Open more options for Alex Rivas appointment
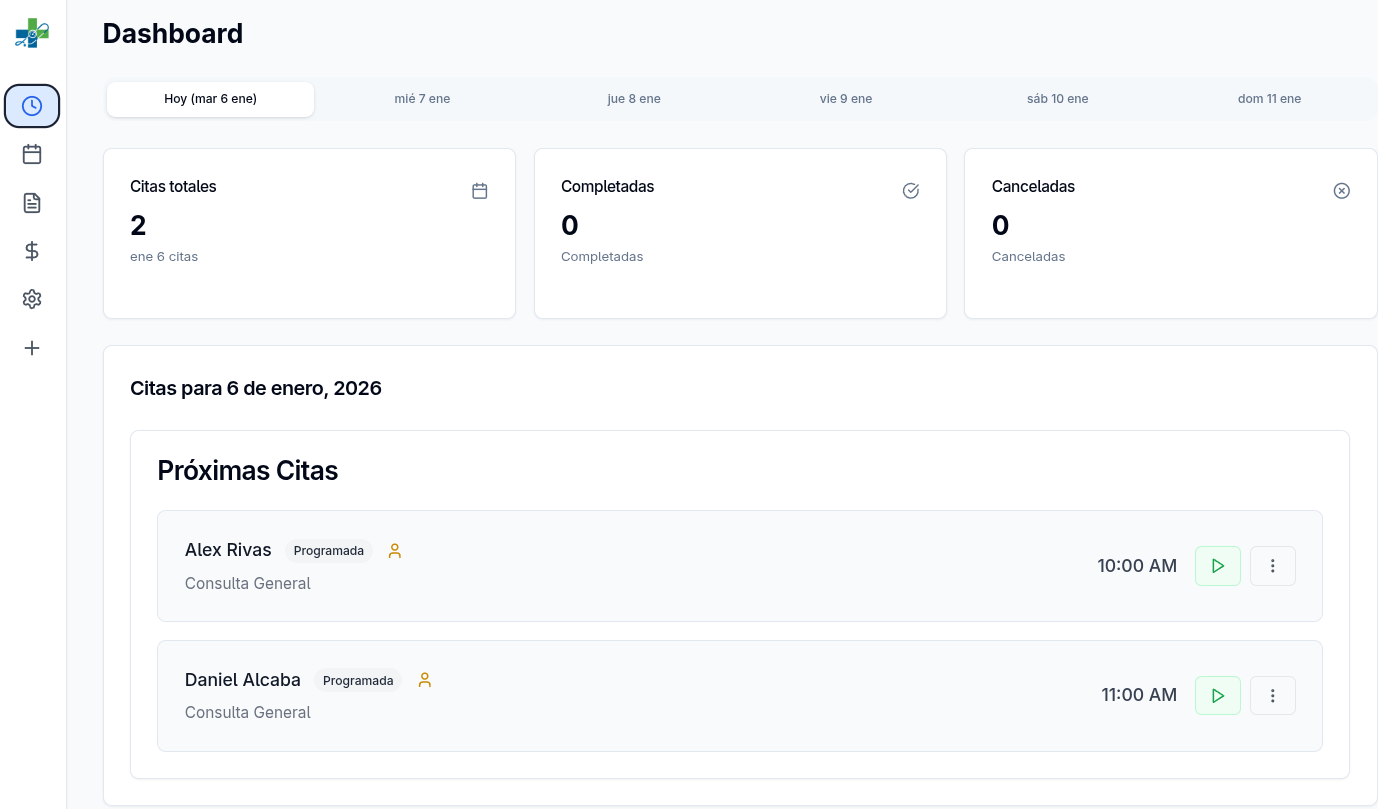The height and width of the screenshot is (809, 1378). pos(1272,566)
